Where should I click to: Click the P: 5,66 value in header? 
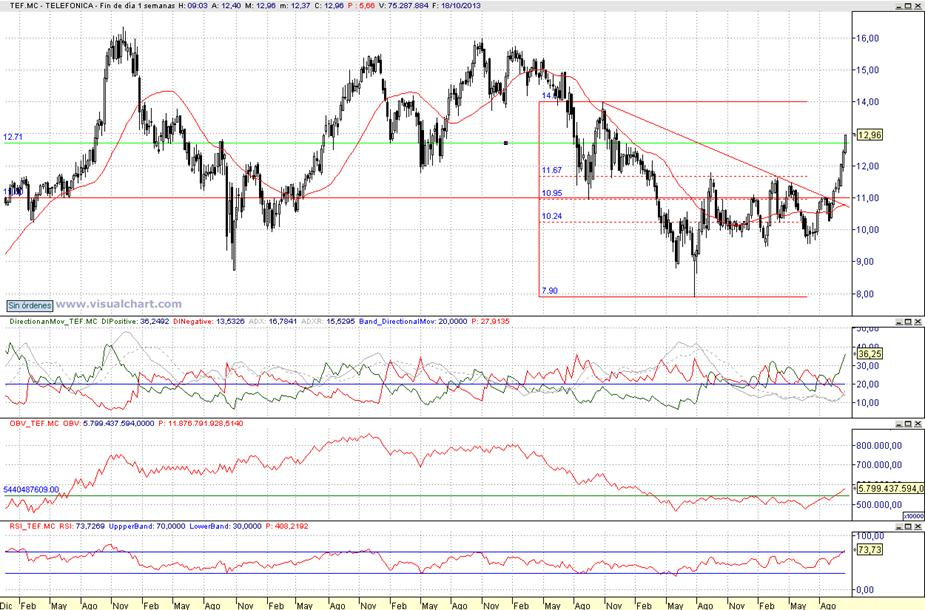pyautogui.click(x=362, y=5)
